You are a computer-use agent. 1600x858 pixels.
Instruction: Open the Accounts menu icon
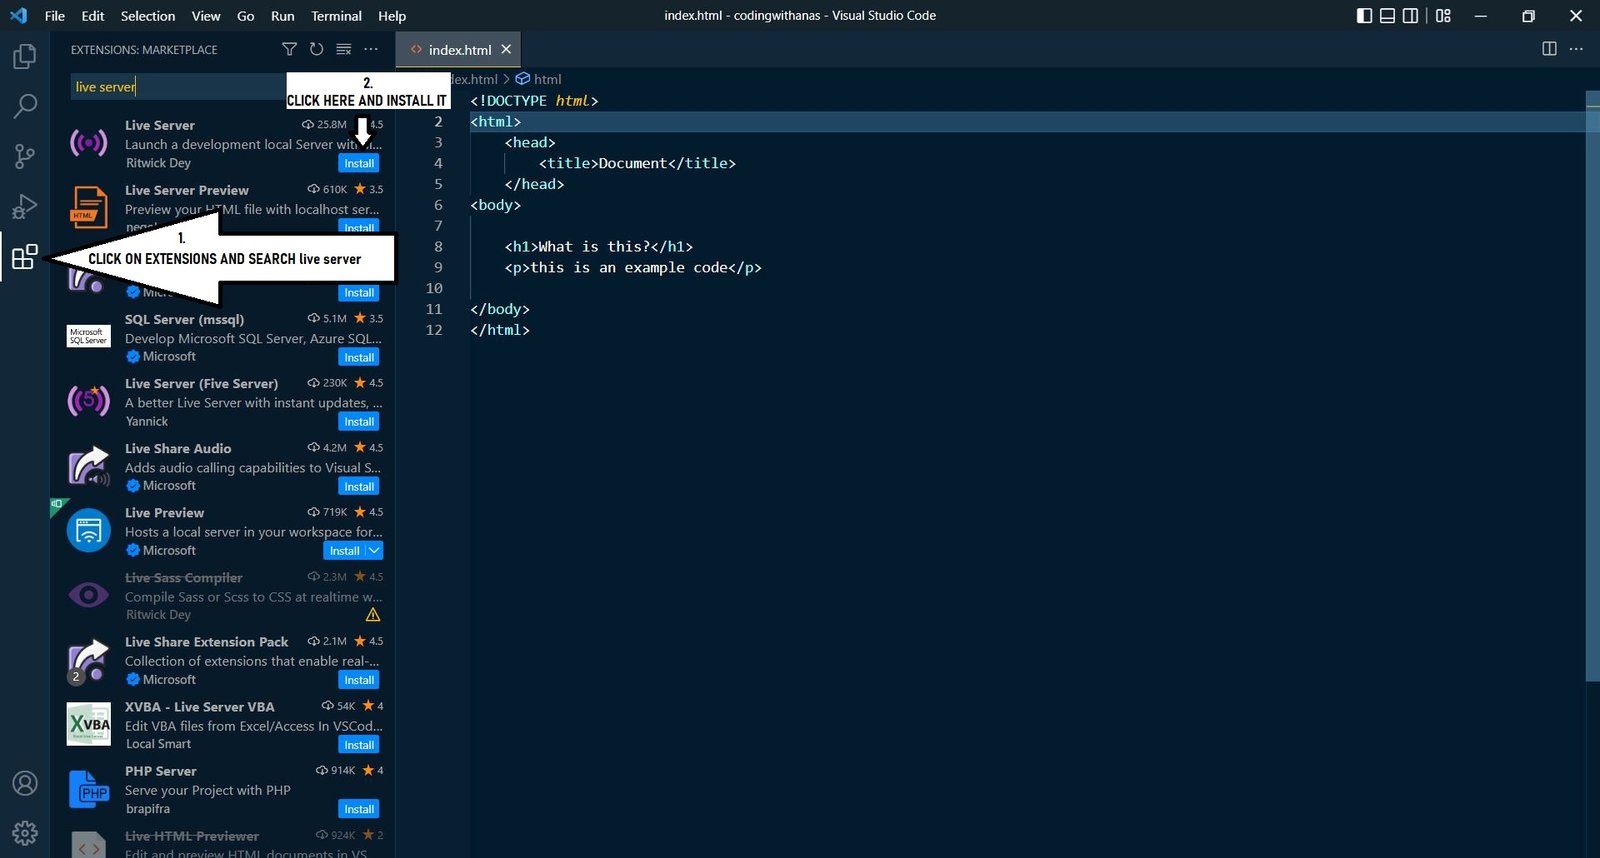coord(24,783)
